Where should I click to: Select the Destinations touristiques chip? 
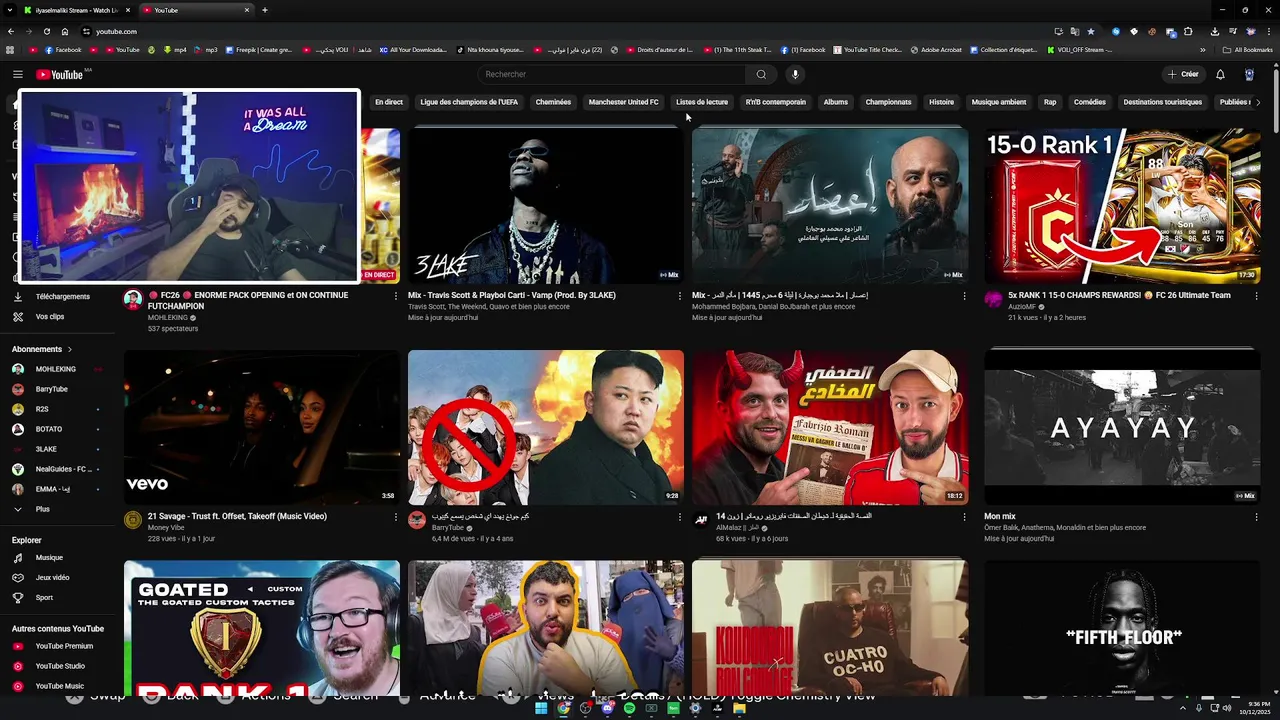[x=1162, y=102]
